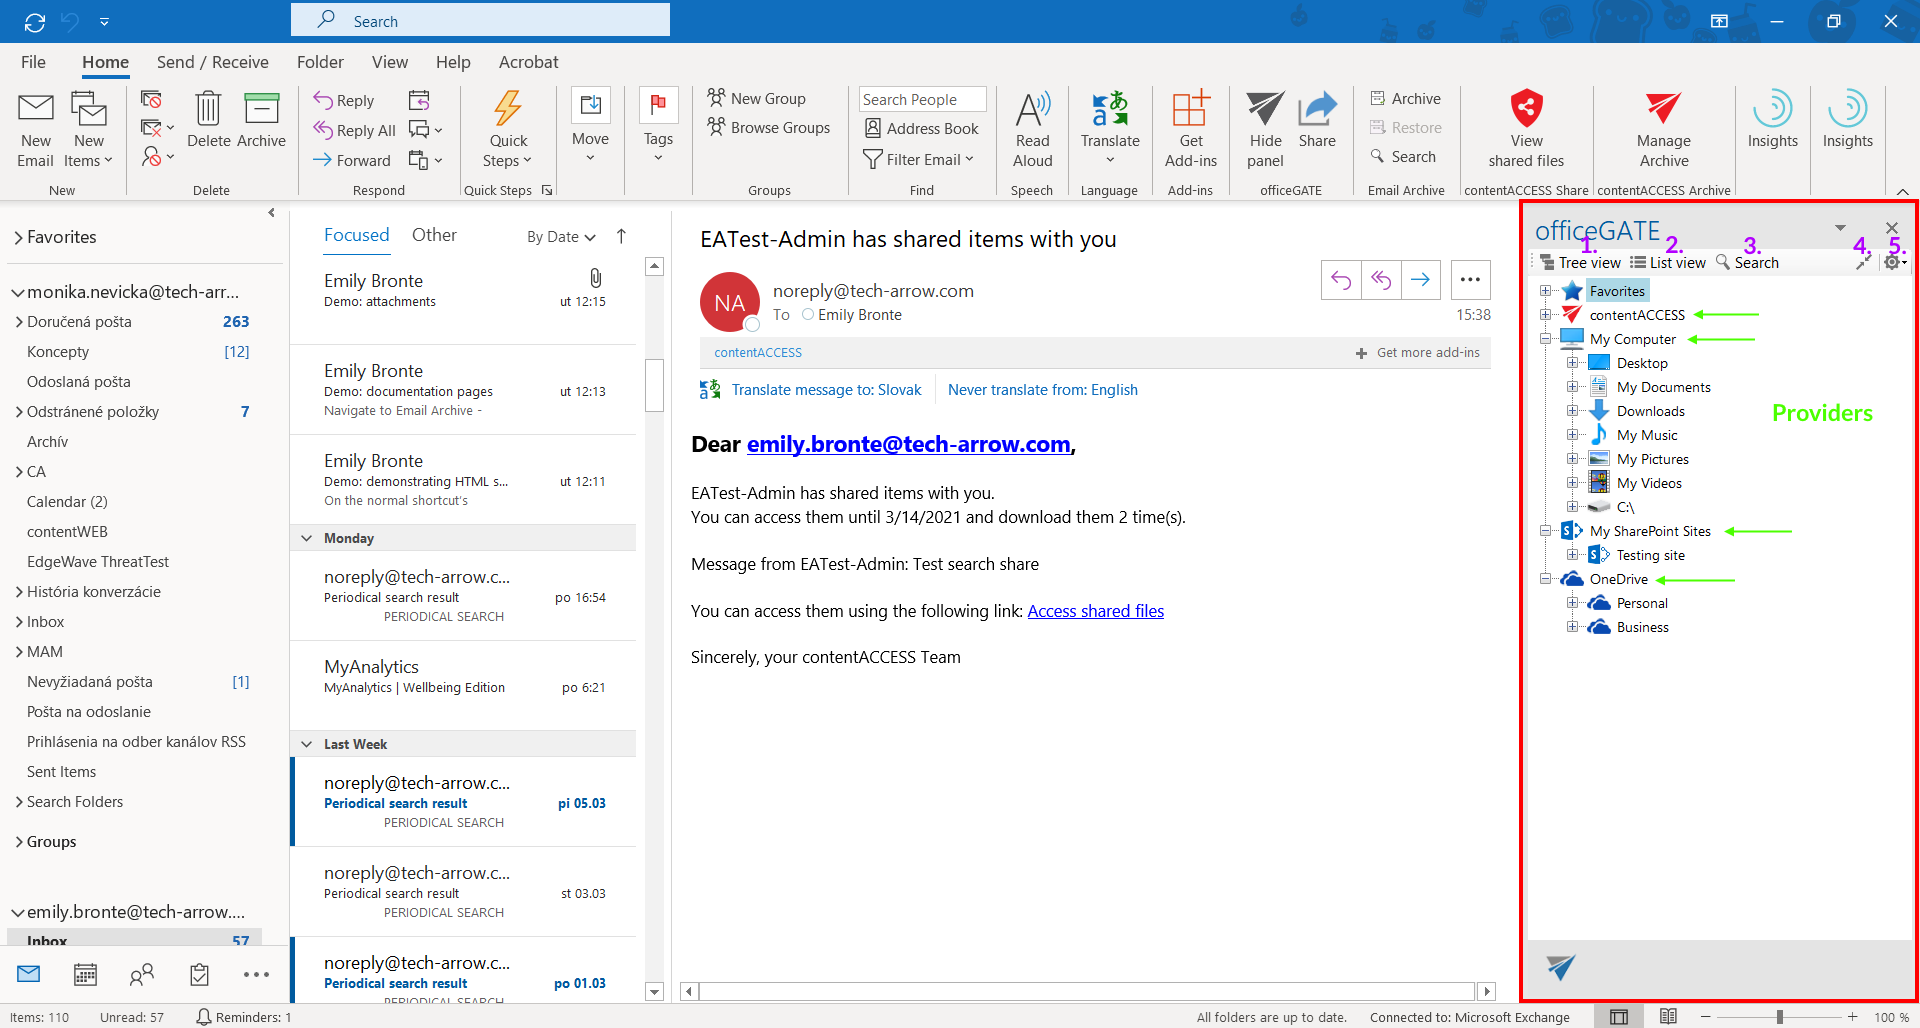This screenshot has width=1920, height=1028.
Task: Click the Access shared files link
Action: click(1095, 611)
